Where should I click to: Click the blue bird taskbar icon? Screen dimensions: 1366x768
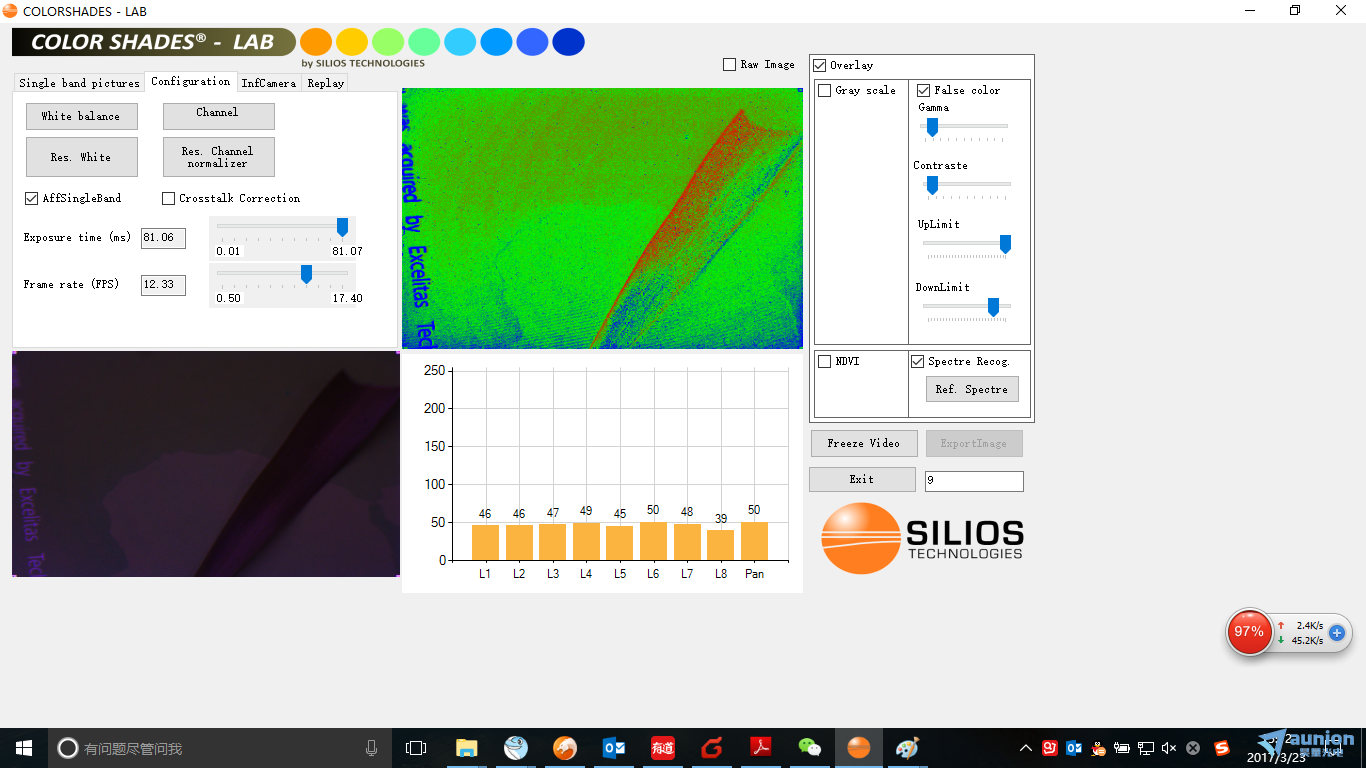pos(516,748)
